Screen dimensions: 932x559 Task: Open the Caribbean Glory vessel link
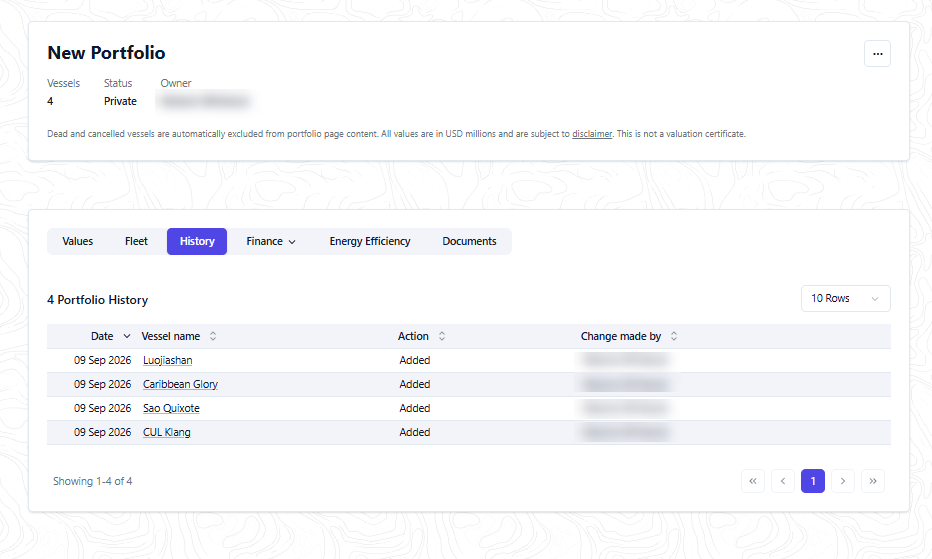pyautogui.click(x=180, y=384)
